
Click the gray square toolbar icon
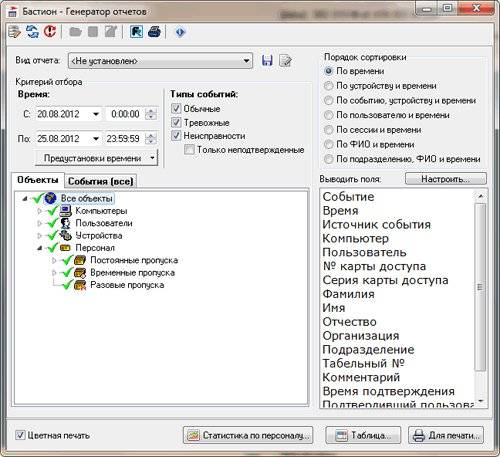click(x=93, y=32)
